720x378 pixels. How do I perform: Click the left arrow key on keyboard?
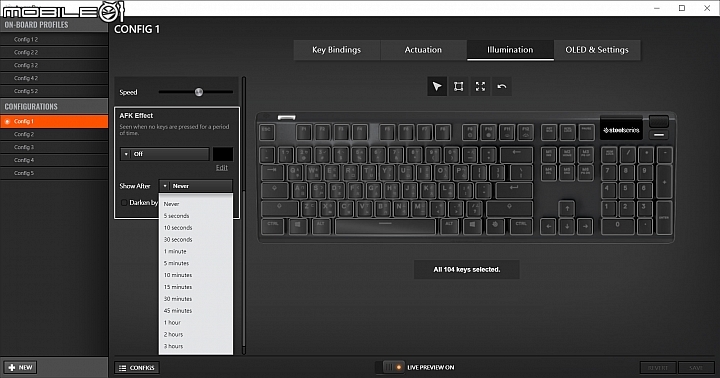tap(548, 226)
